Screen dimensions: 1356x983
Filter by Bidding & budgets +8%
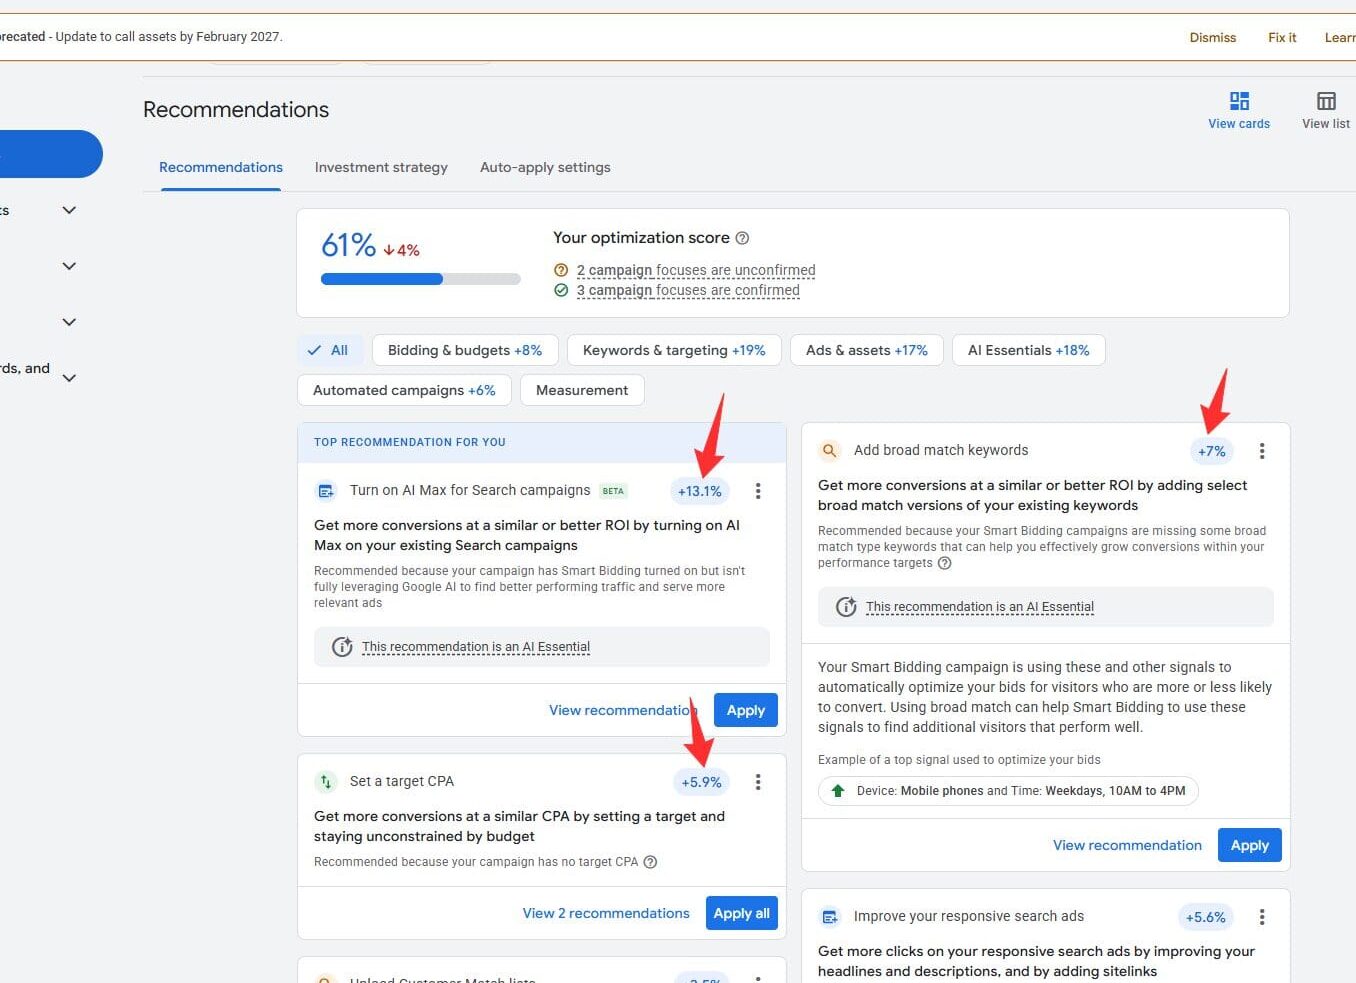click(x=464, y=350)
